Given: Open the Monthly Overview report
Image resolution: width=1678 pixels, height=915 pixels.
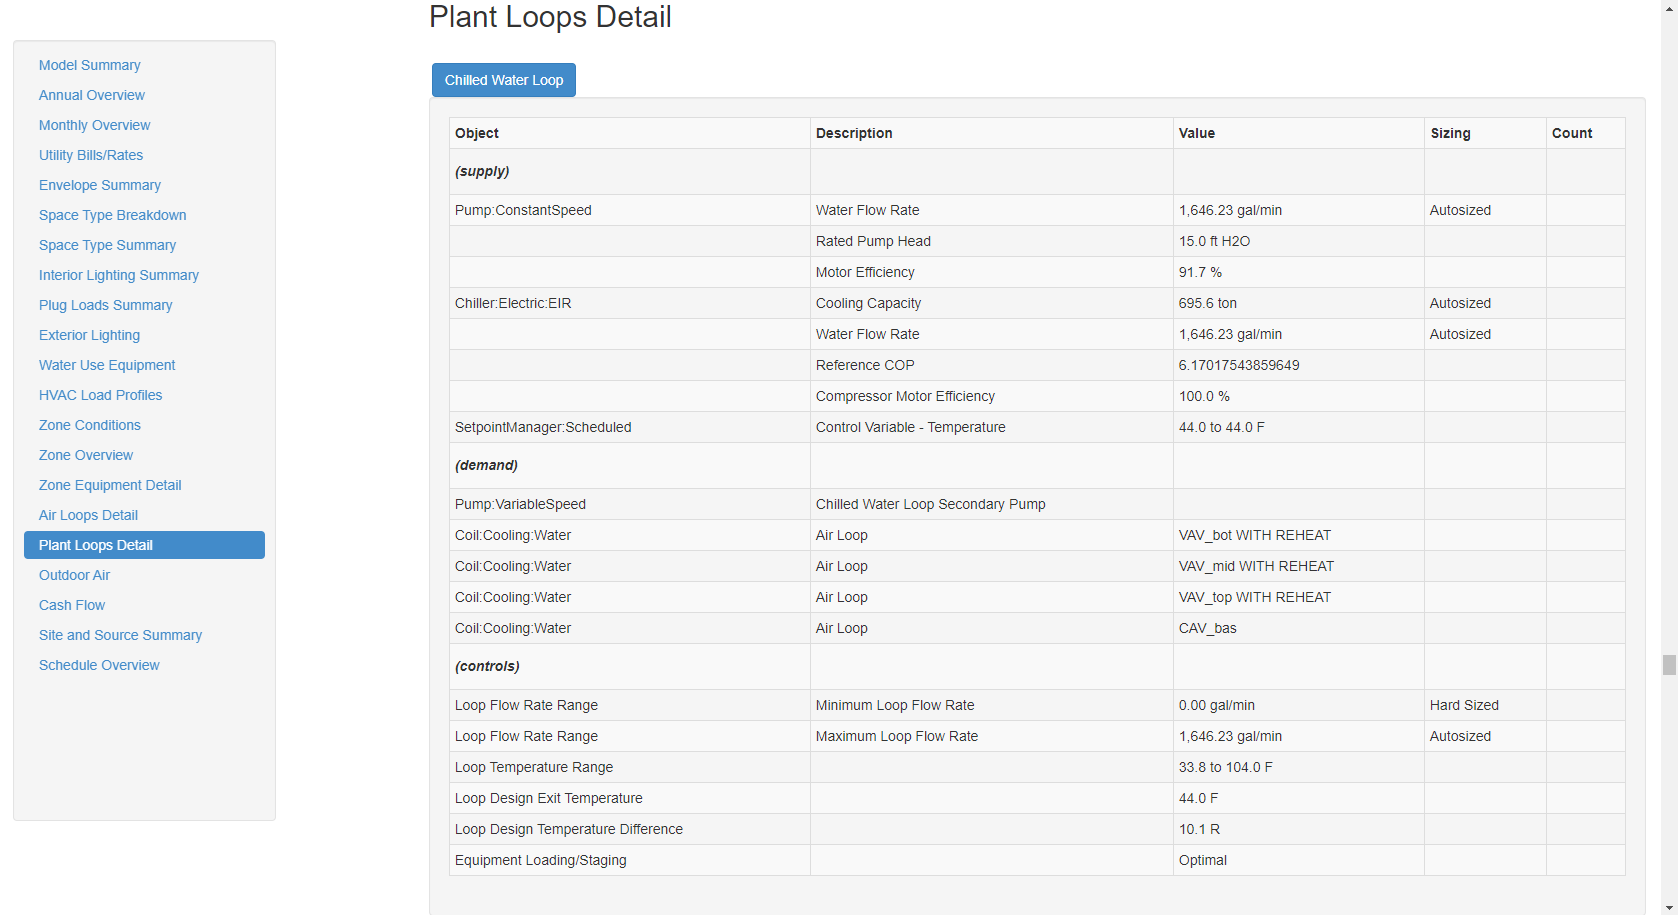Looking at the screenshot, I should (94, 125).
